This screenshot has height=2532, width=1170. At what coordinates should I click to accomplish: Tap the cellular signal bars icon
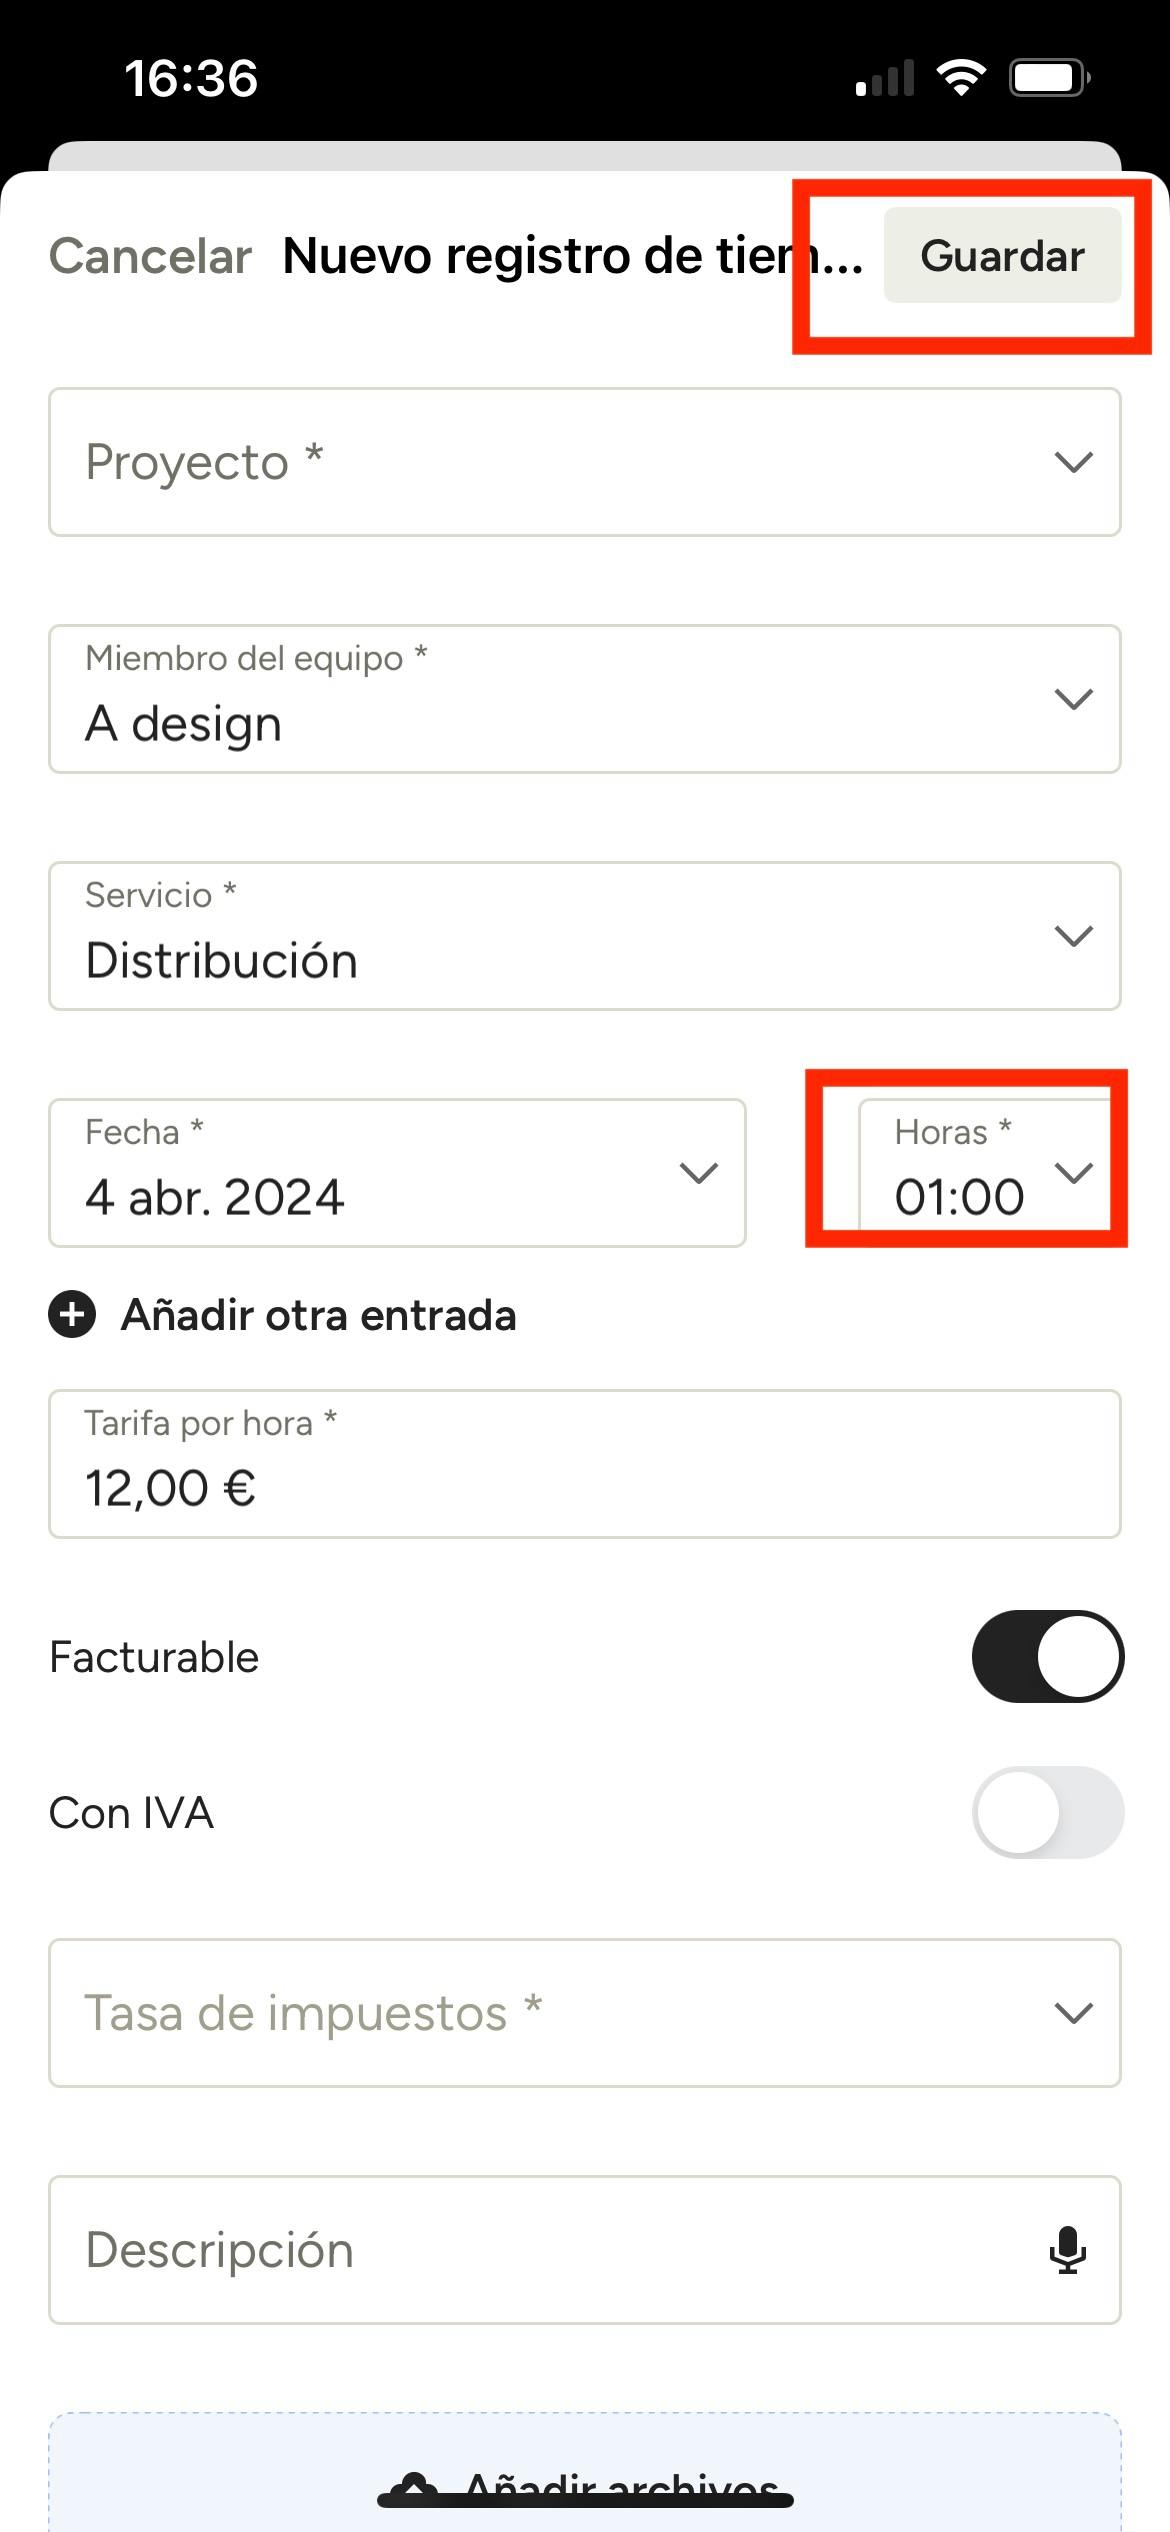click(885, 78)
